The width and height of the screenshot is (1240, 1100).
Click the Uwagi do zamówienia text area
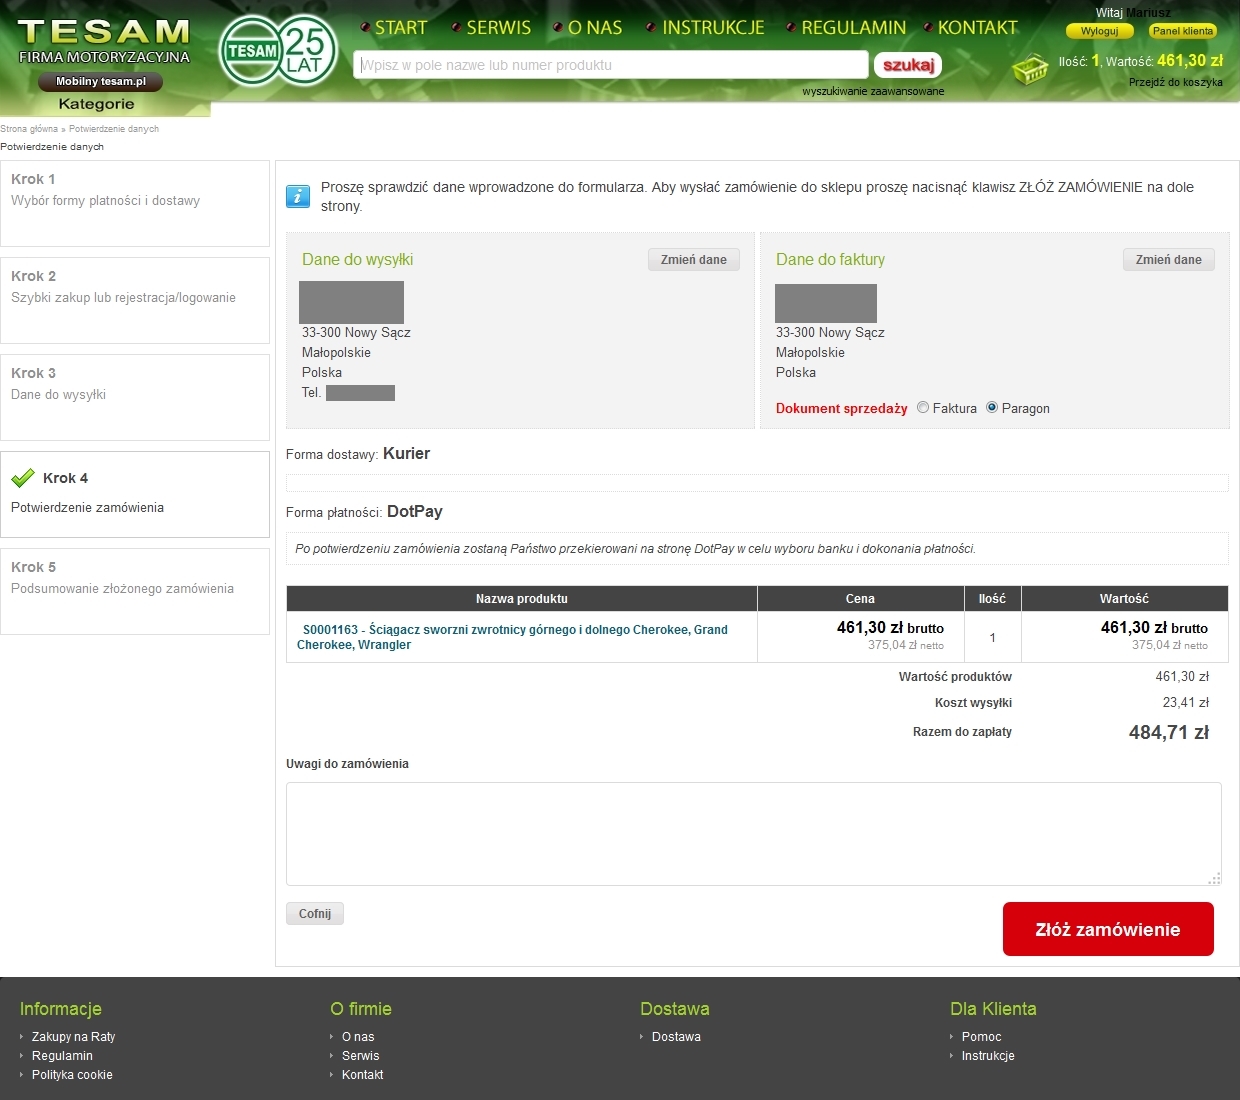[753, 833]
